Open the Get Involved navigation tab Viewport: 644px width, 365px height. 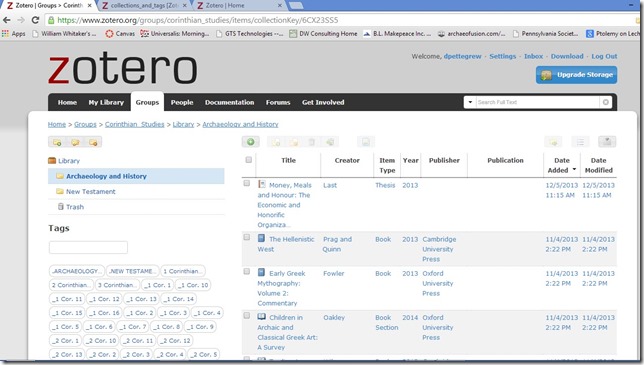323,102
